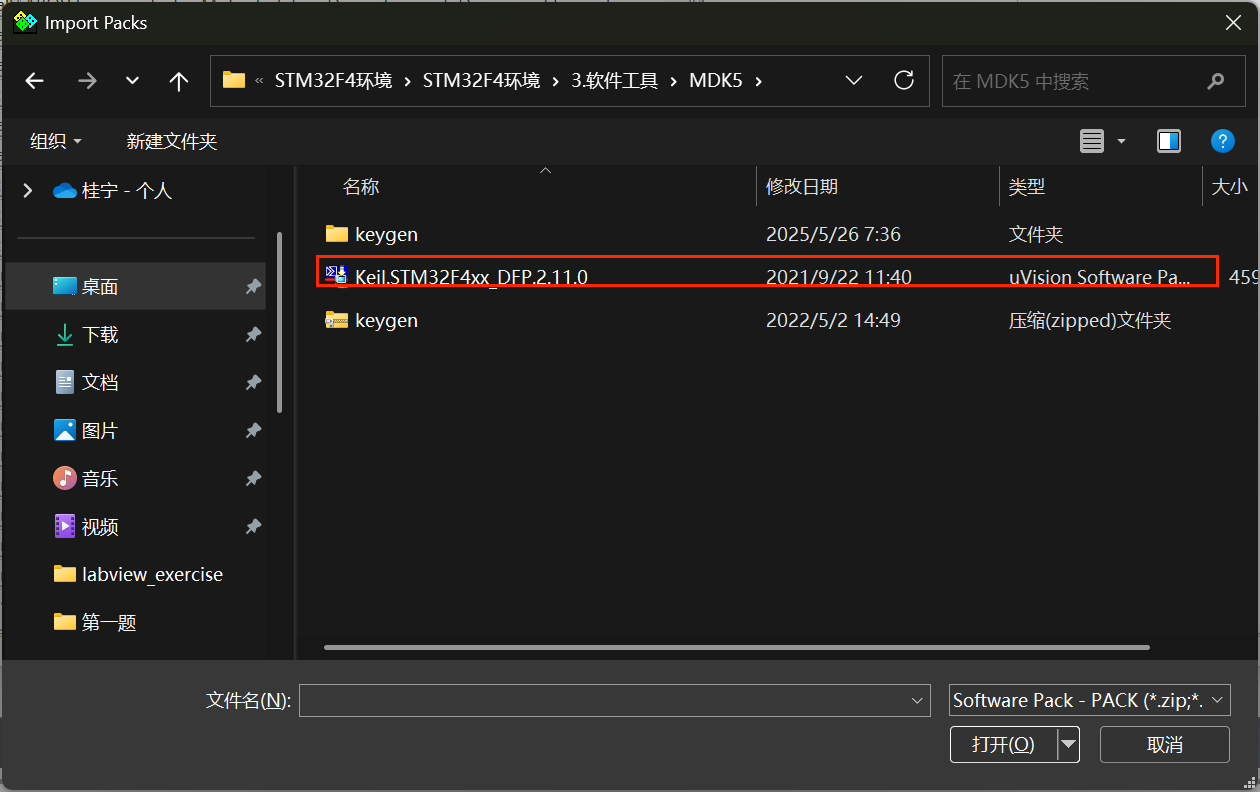Image resolution: width=1260 pixels, height=792 pixels.
Task: Change view layout icon
Action: click(1092, 141)
